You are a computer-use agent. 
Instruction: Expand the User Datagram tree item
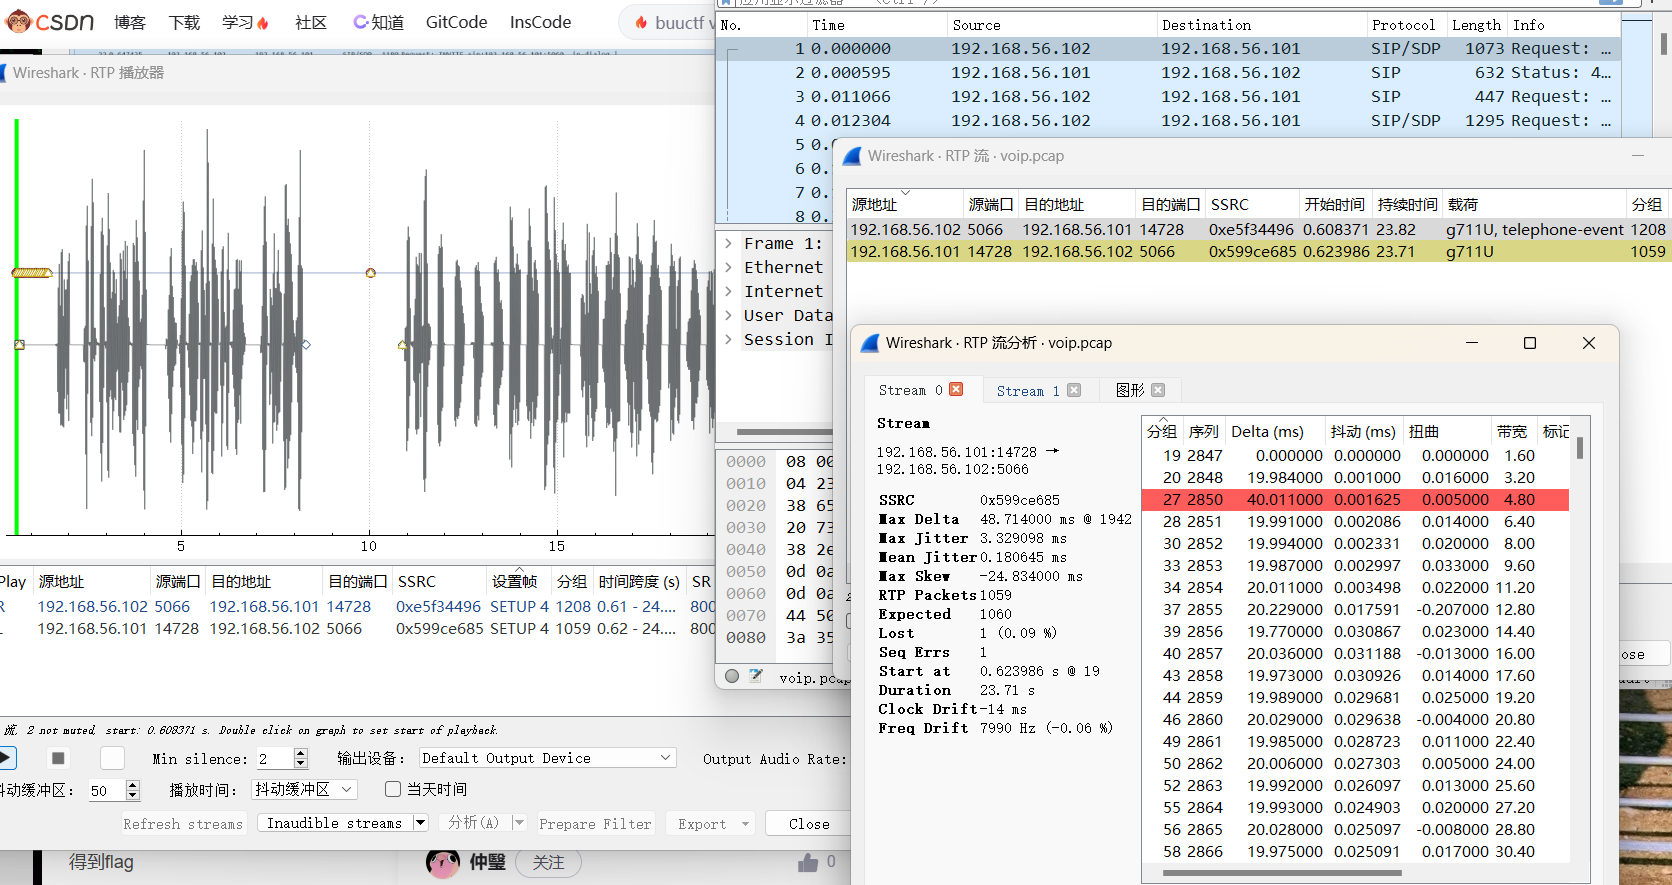(729, 315)
